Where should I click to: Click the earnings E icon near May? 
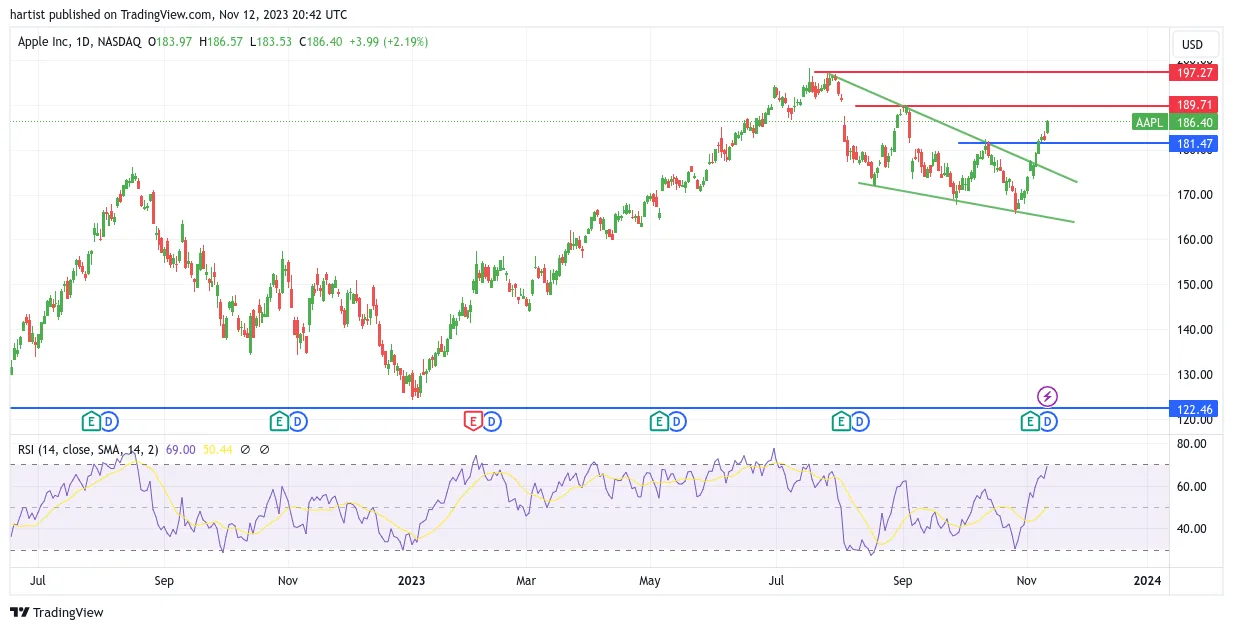click(x=659, y=422)
